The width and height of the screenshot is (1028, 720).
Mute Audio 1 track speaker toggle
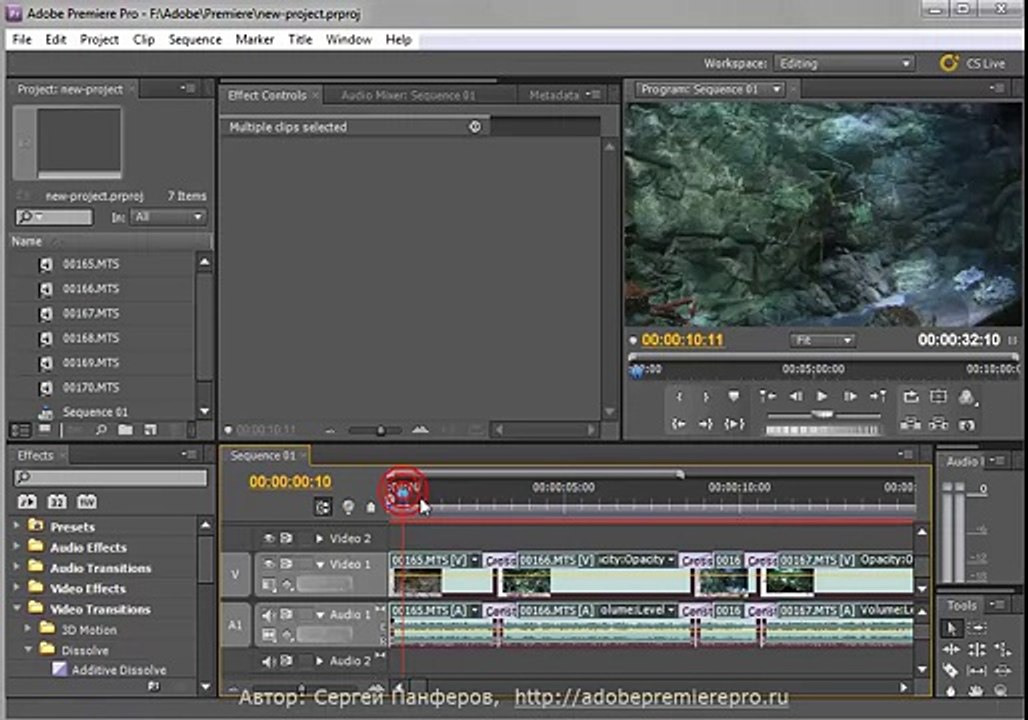[269, 615]
